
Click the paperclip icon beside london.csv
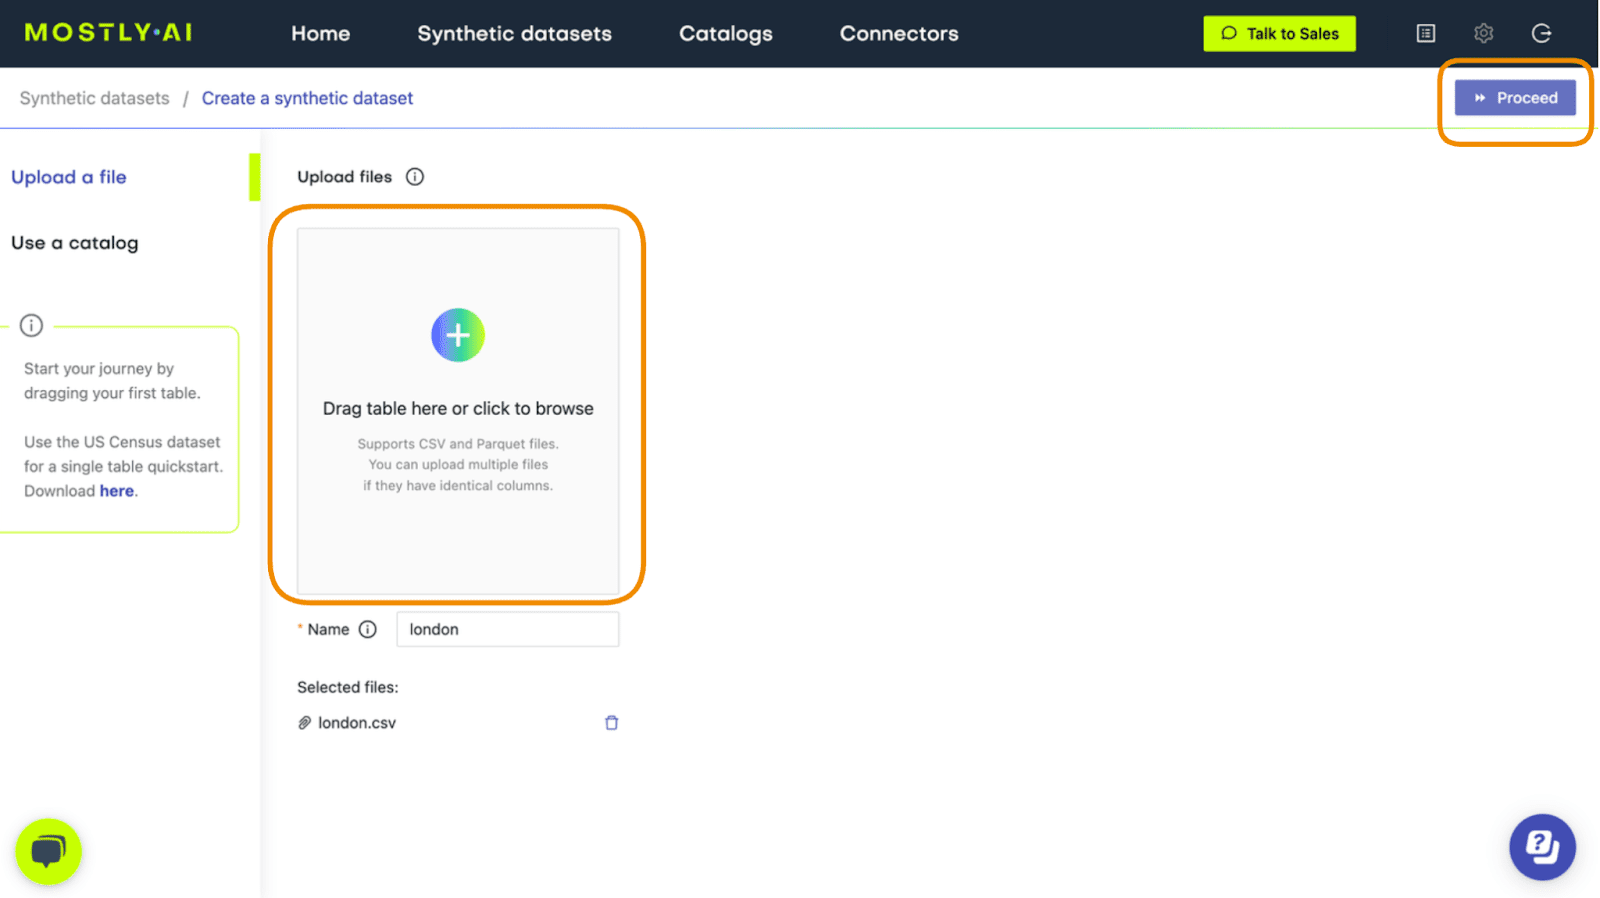304,723
